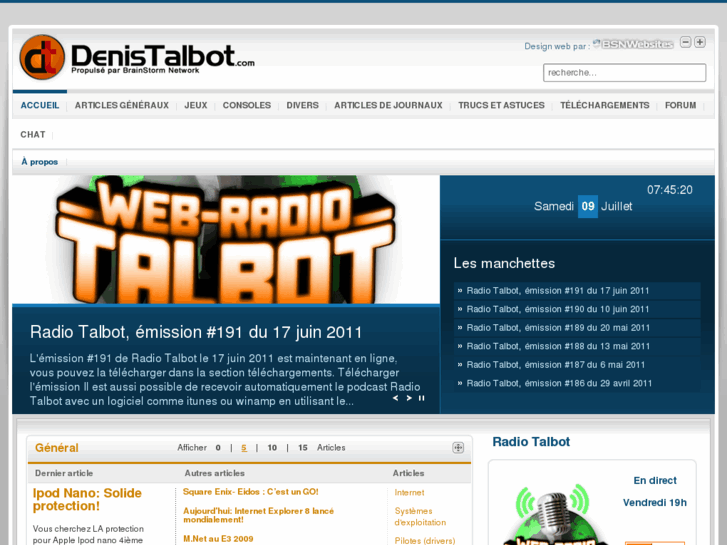Open Trucs et astuces menu
This screenshot has height=545, width=727.
coord(501,105)
